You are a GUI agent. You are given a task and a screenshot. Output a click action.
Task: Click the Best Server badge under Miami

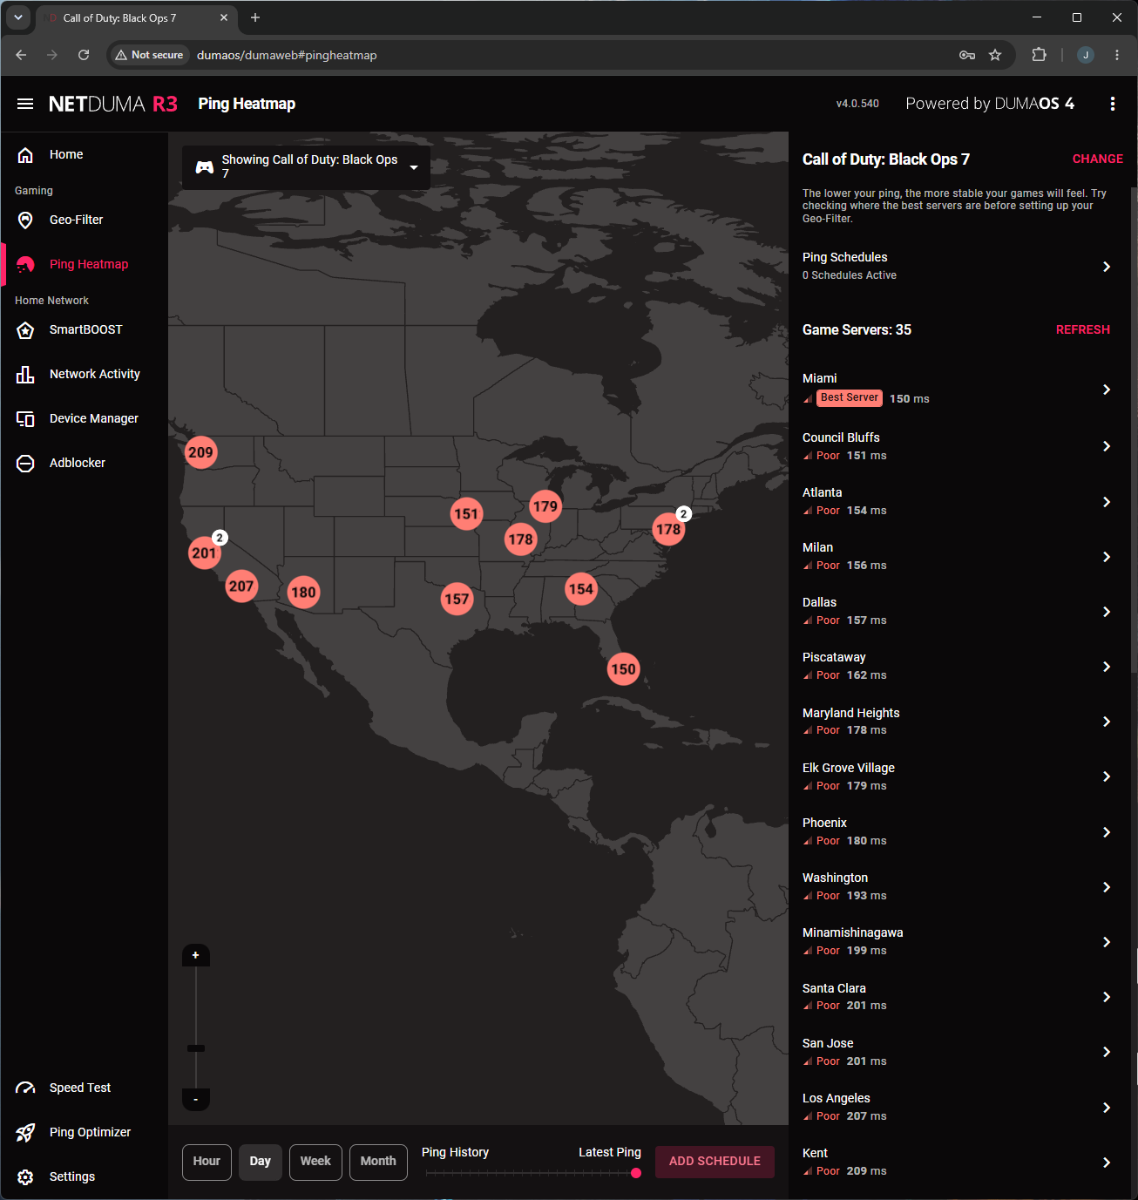point(849,398)
